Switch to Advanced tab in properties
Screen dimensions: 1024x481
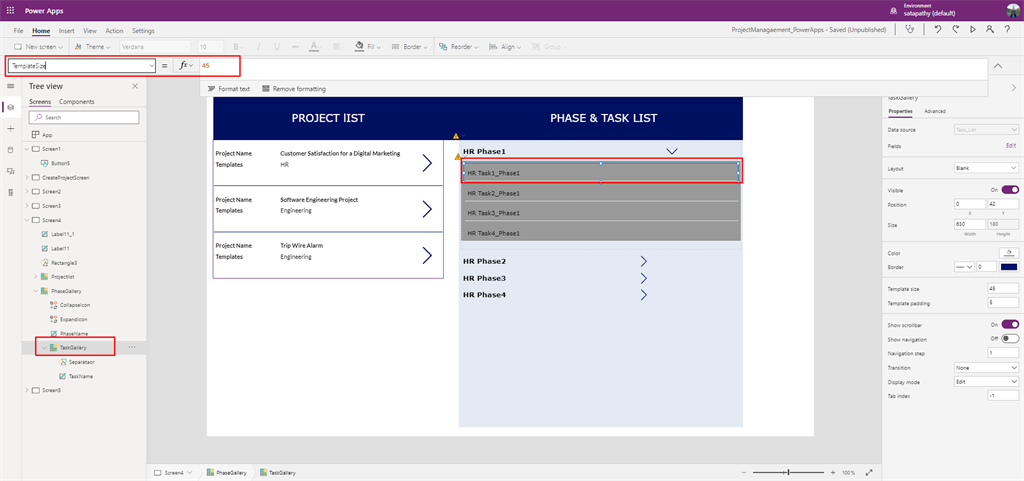point(935,111)
